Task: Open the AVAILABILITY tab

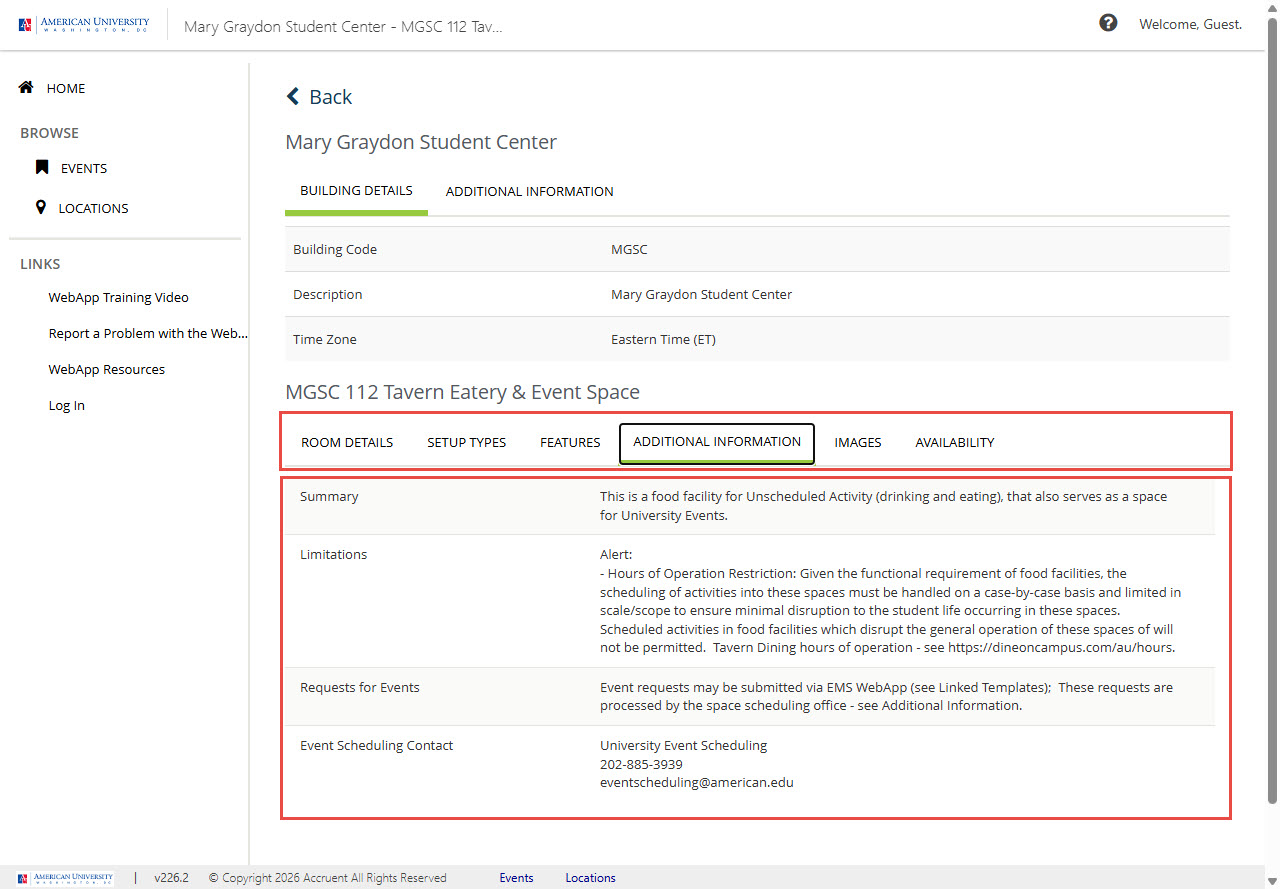Action: point(955,442)
